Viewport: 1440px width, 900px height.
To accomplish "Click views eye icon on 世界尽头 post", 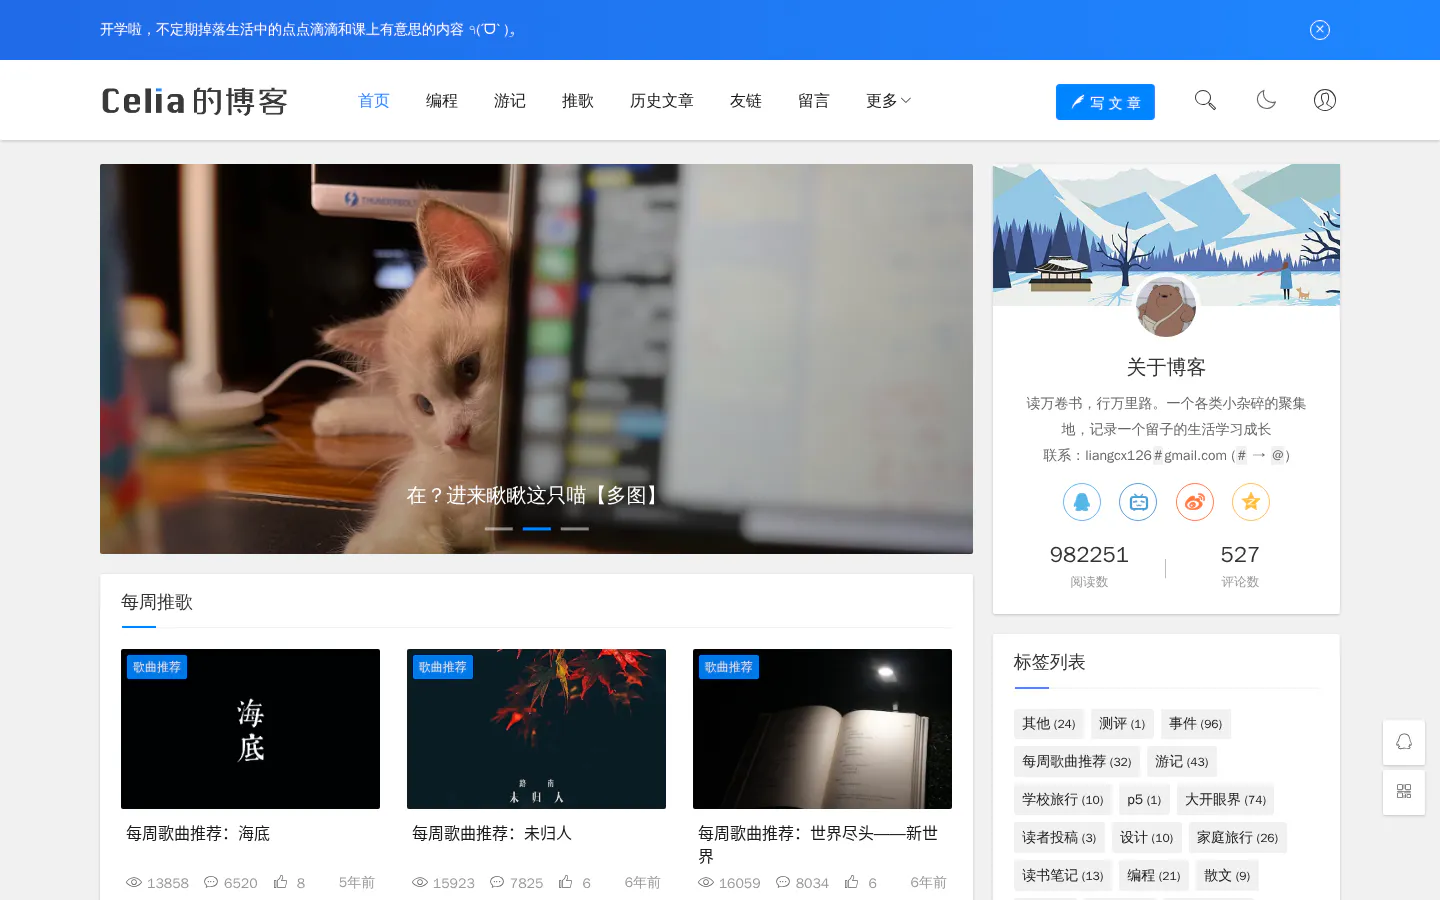I will coord(706,882).
